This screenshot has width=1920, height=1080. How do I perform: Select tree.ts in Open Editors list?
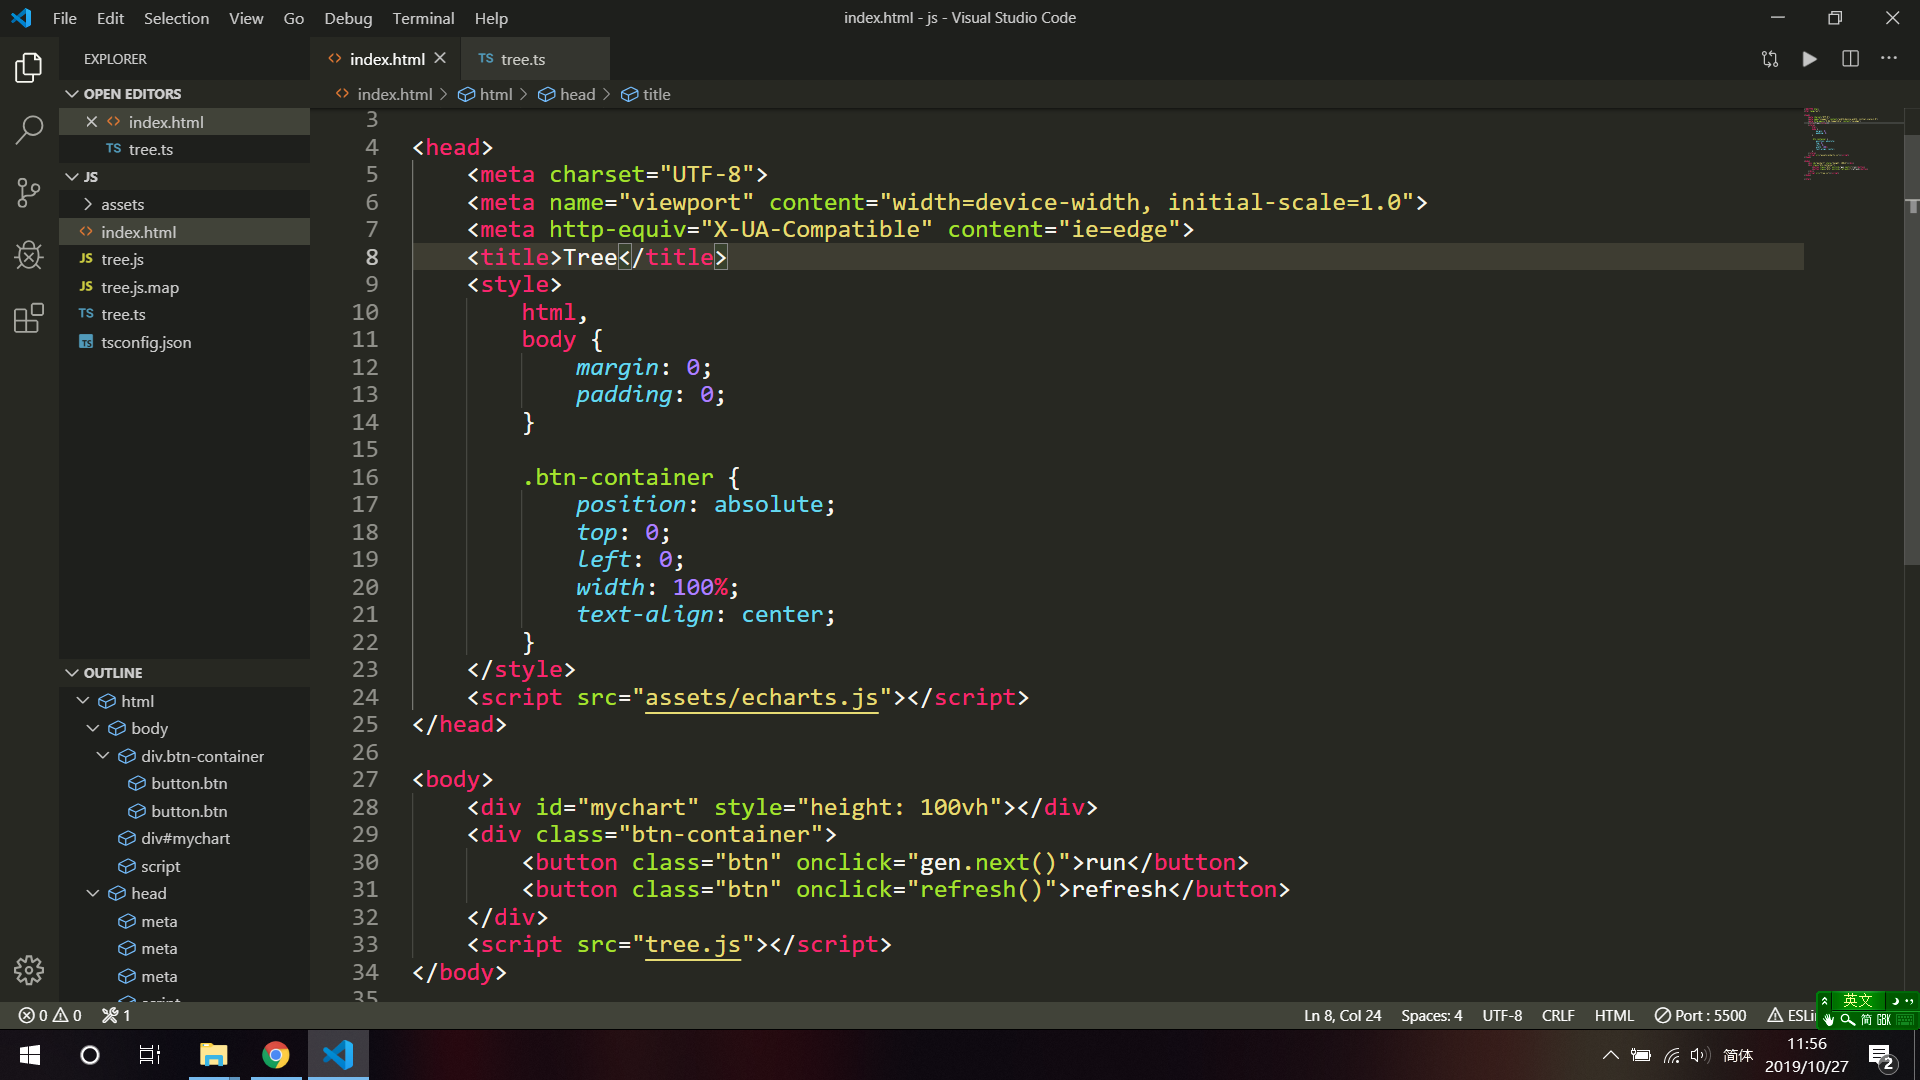click(184, 149)
